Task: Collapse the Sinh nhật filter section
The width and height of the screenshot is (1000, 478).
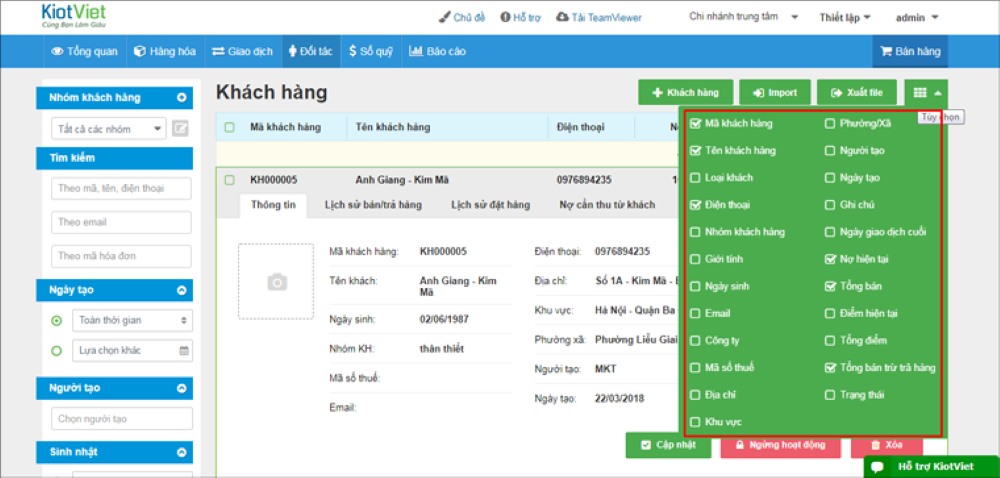Action: tap(182, 453)
